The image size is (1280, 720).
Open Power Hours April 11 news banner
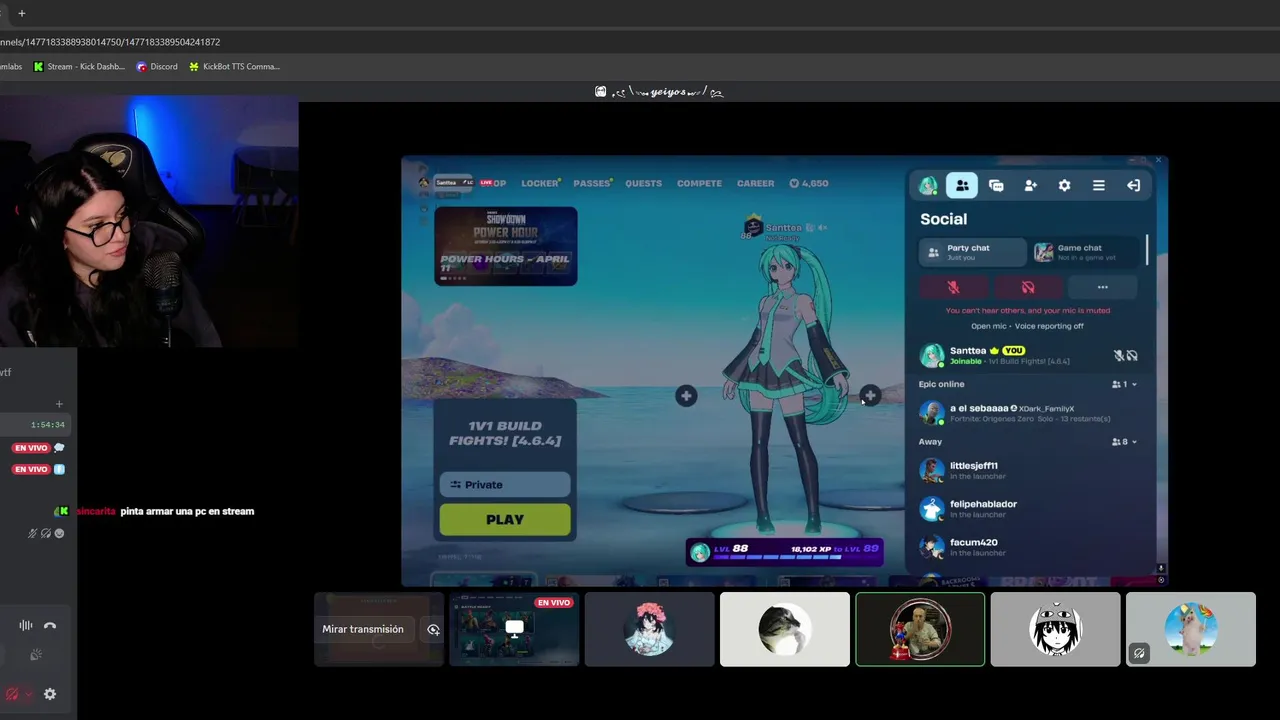[506, 246]
